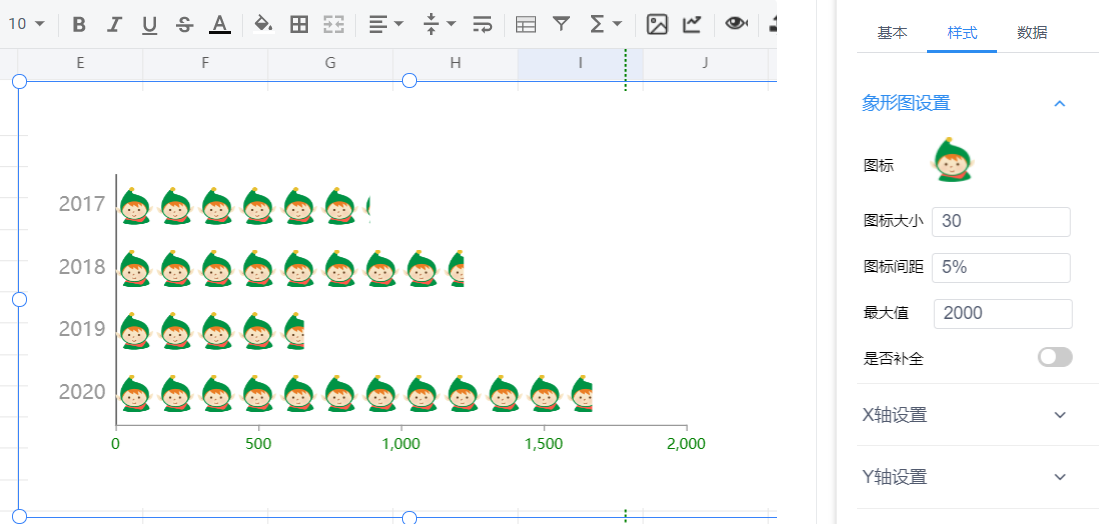
Task: Click the 2017 axis label
Action: [x=82, y=204]
